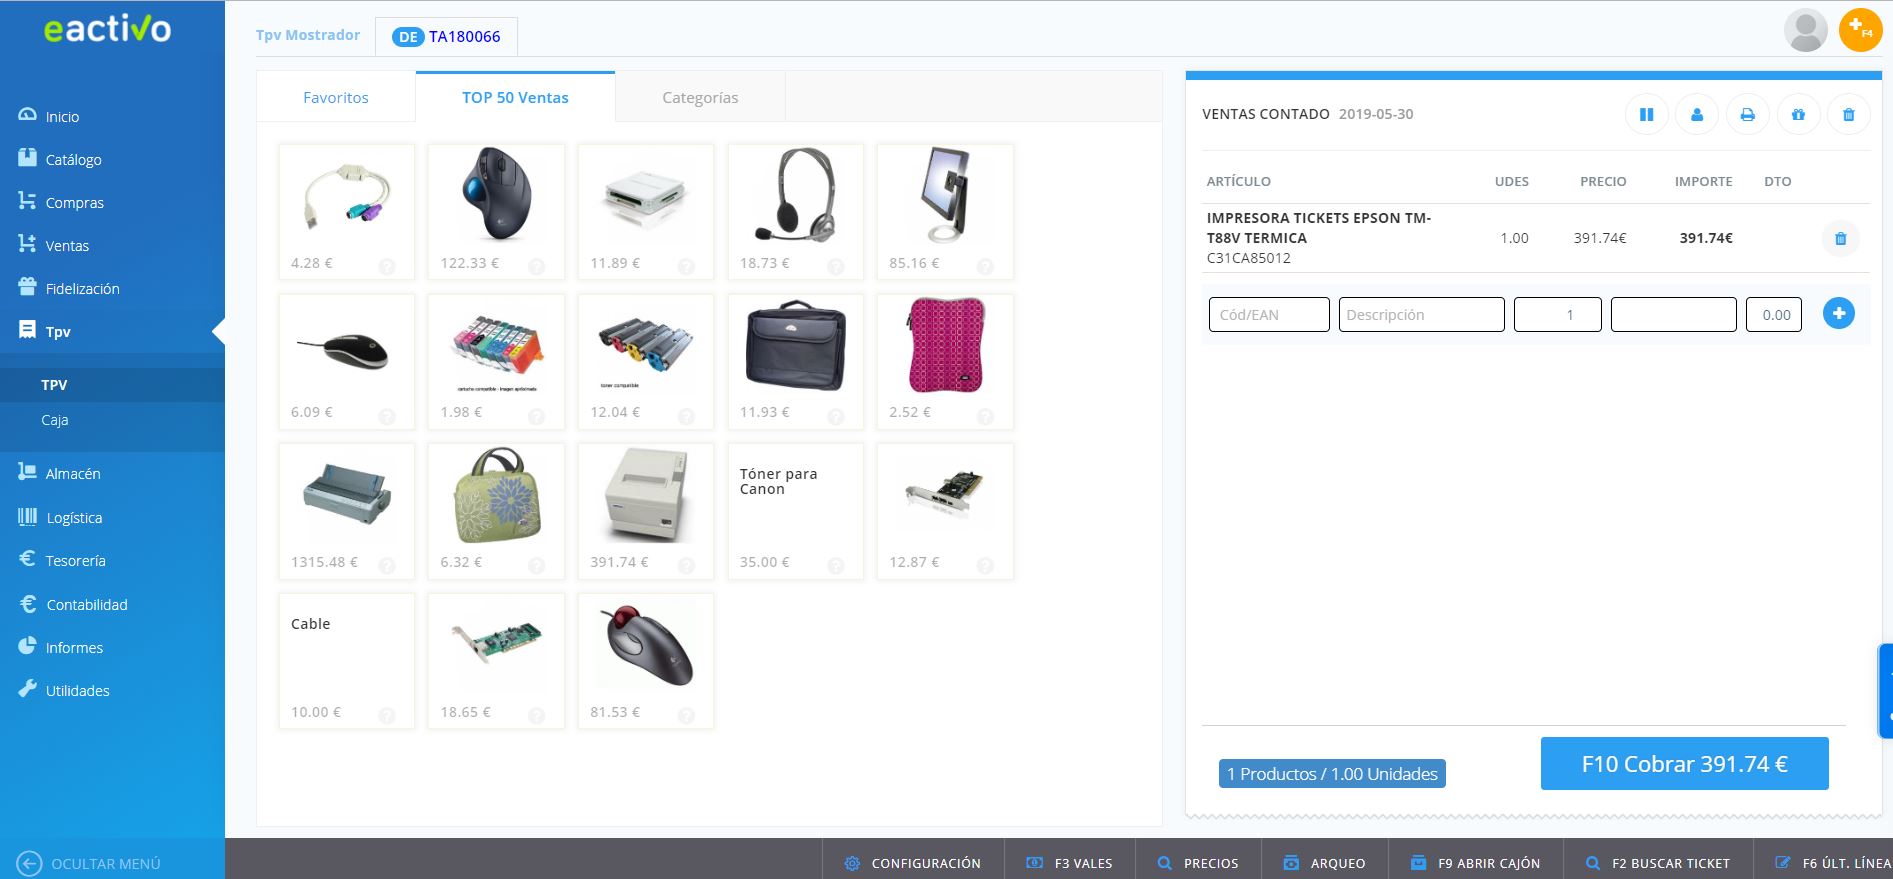The image size is (1893, 879).
Task: Select the TA180066 ticket tab
Action: (x=447, y=36)
